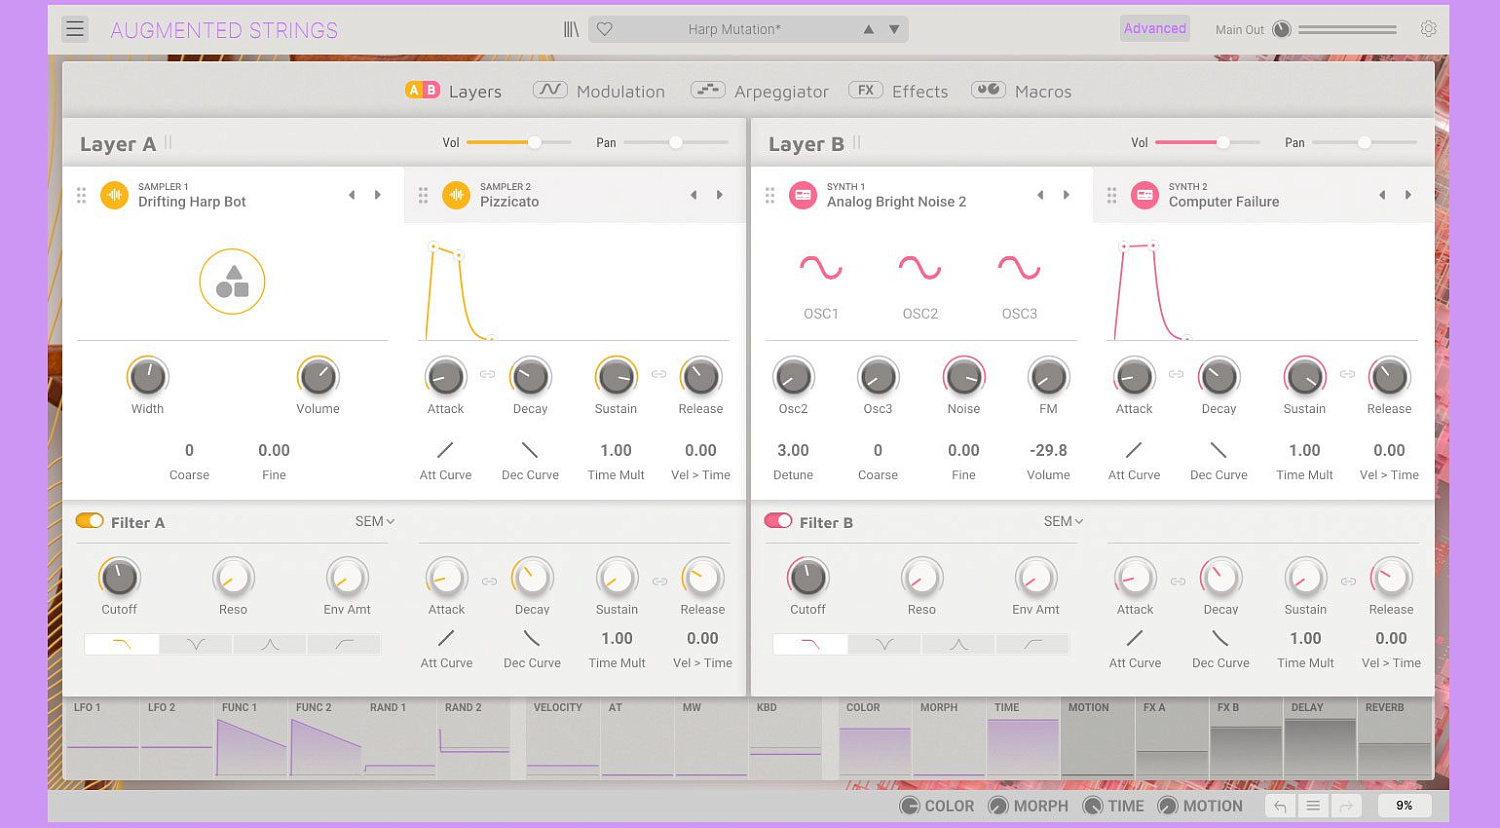Image resolution: width=1500 pixels, height=828 pixels.
Task: Adjust the Layer B Pan slider
Action: click(1365, 143)
